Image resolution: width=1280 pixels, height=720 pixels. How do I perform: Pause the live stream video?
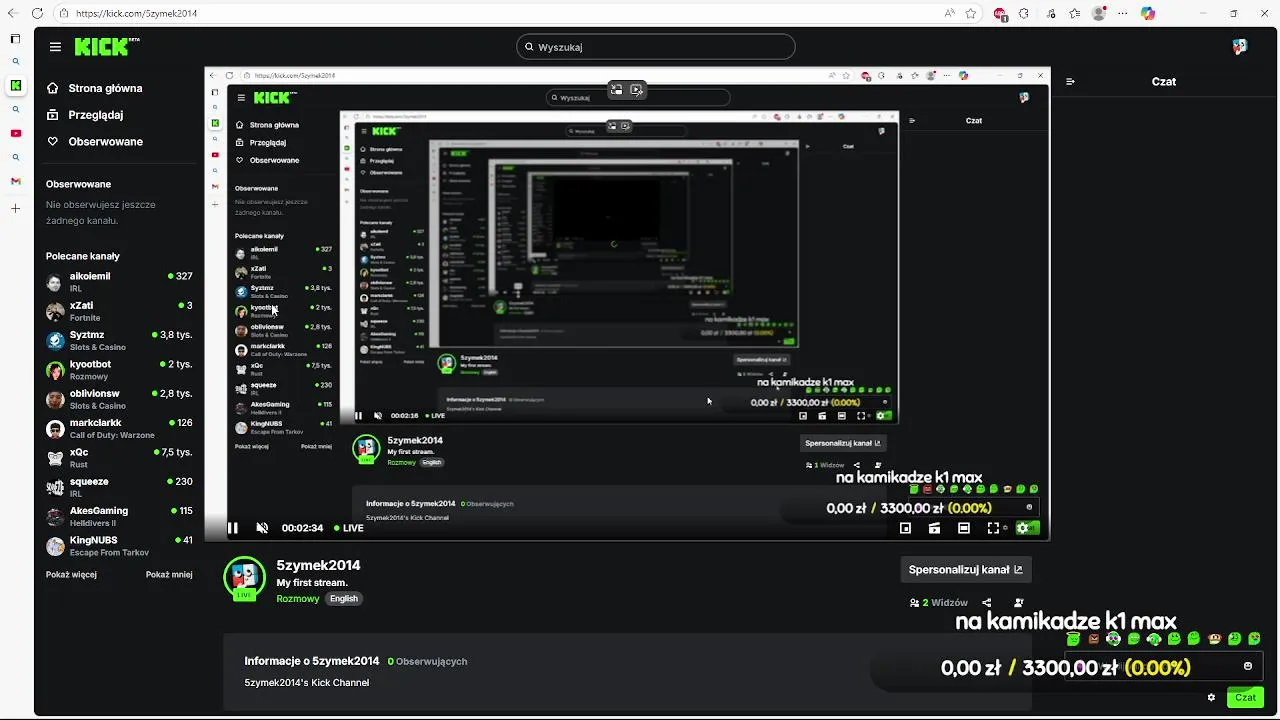[x=233, y=528]
